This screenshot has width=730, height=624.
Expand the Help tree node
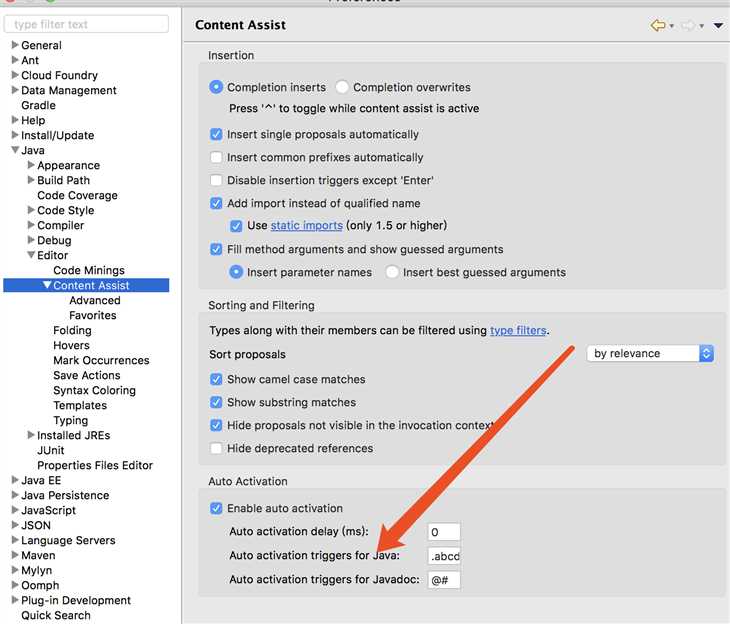[x=15, y=120]
